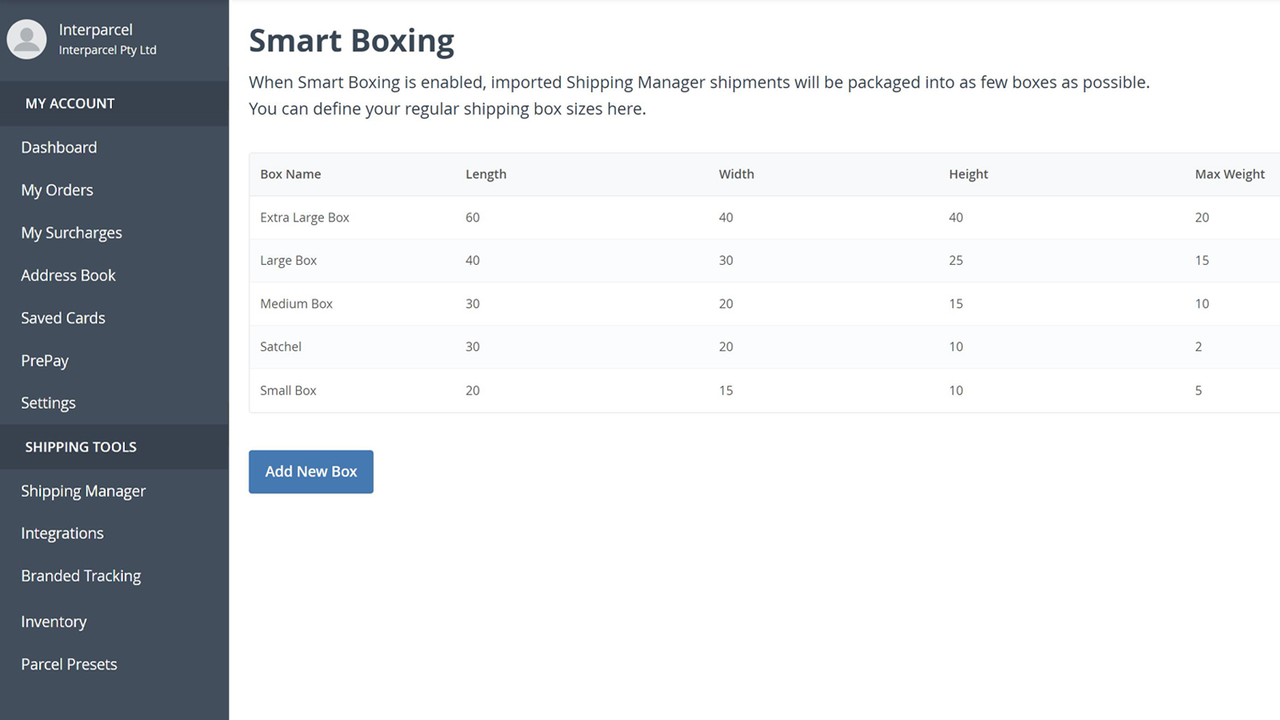Click the Satchel box entry
1280x720 pixels.
(x=280, y=346)
